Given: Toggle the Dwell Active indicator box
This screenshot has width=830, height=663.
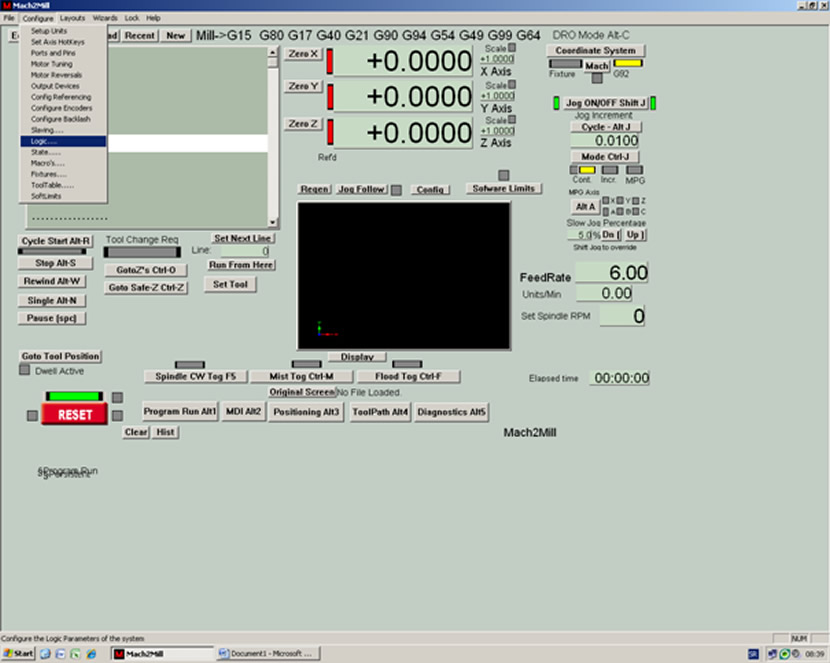Looking at the screenshot, I should pyautogui.click(x=25, y=370).
